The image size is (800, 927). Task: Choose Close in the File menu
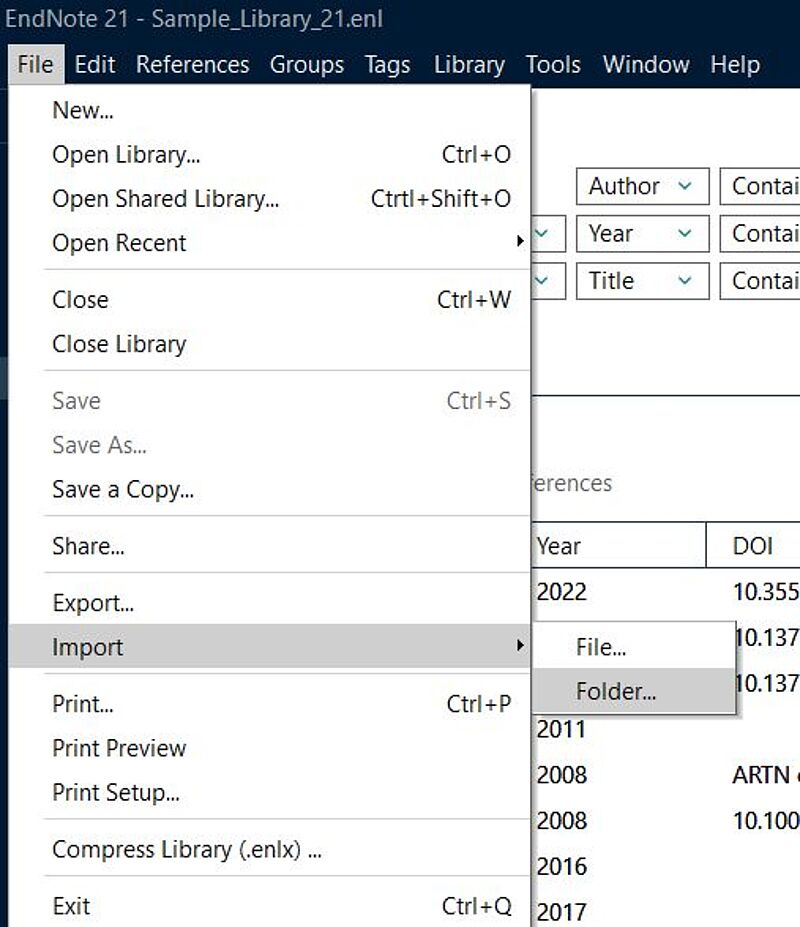click(269, 300)
